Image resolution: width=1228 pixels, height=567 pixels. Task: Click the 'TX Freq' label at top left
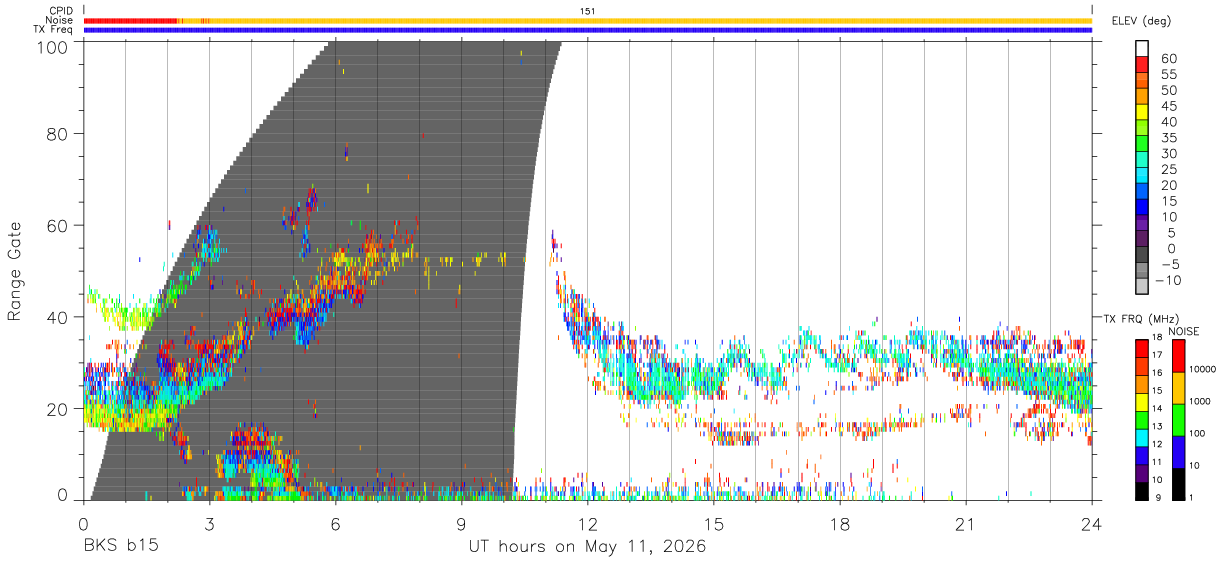53,30
